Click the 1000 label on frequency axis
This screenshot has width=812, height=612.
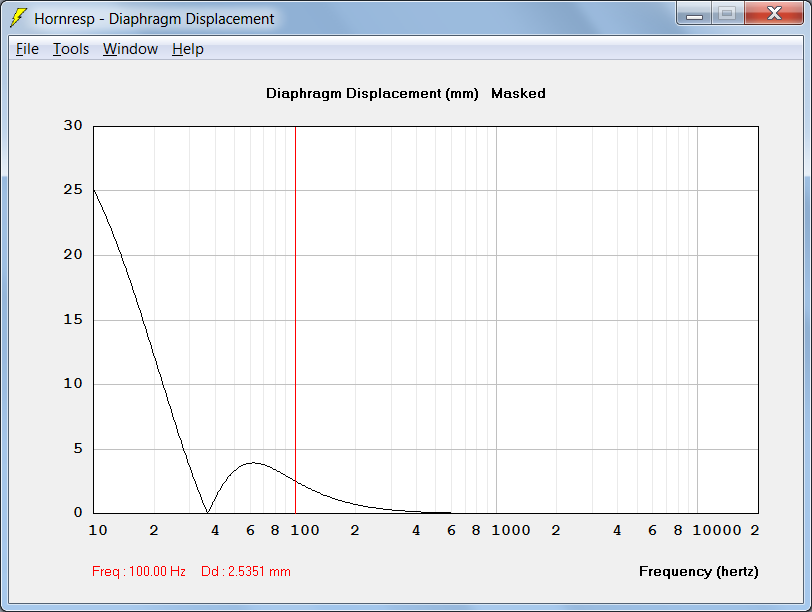(x=511, y=530)
